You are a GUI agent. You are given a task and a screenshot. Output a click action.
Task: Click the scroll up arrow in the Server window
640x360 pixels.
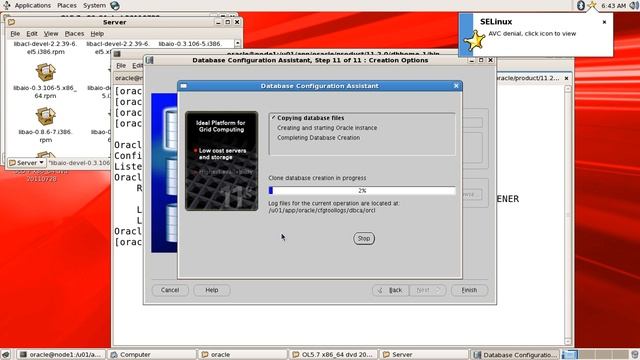click(x=237, y=43)
